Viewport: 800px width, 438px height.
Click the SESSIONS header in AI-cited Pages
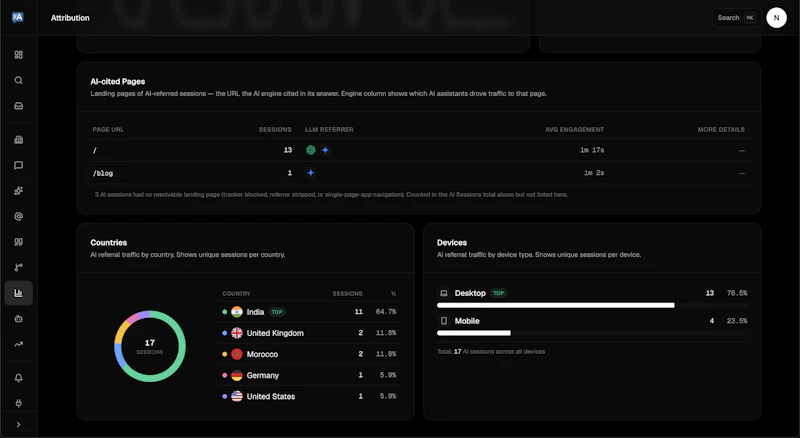[275, 130]
